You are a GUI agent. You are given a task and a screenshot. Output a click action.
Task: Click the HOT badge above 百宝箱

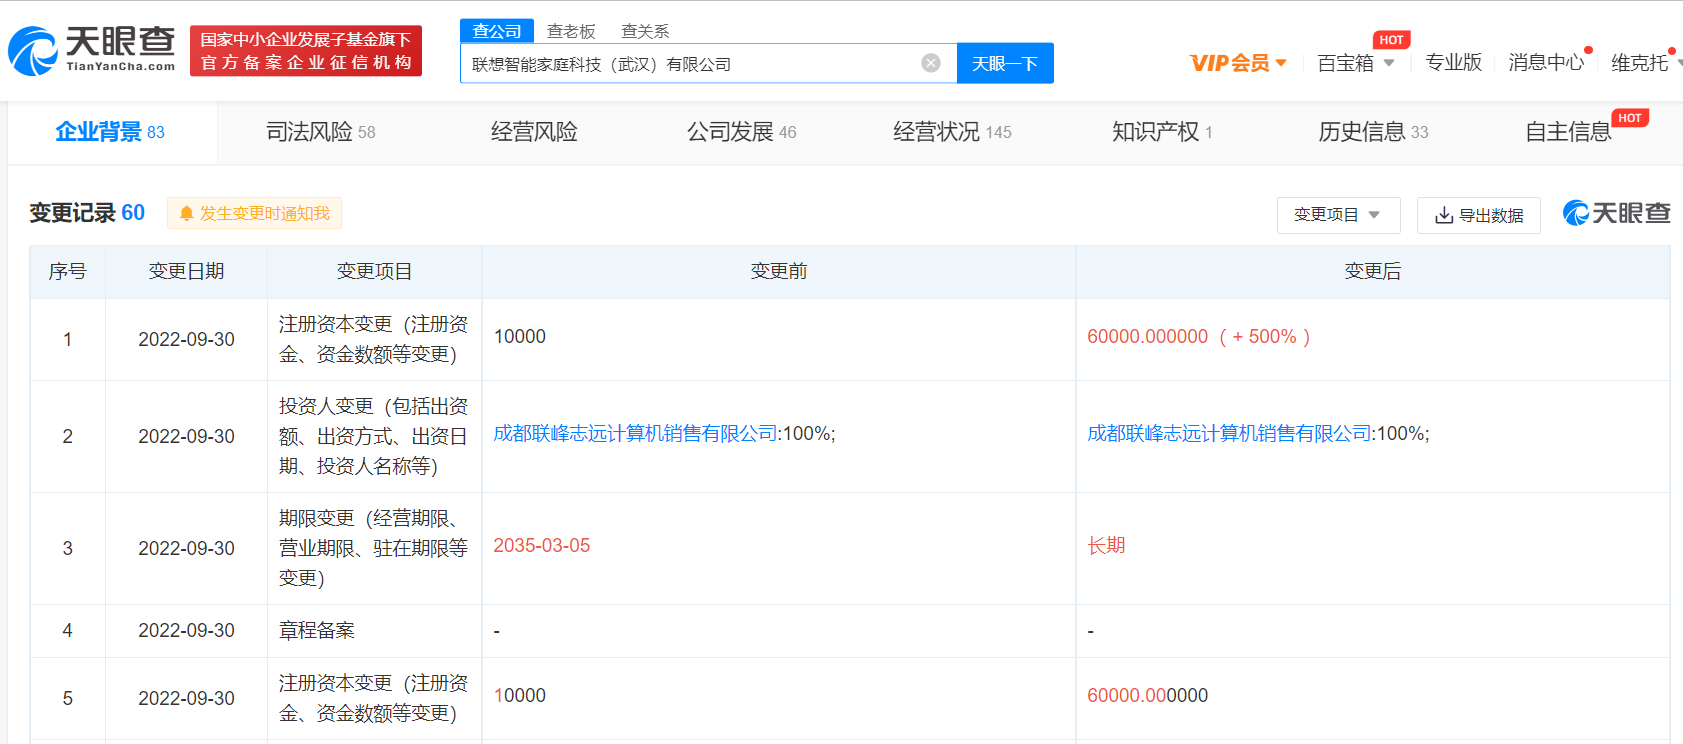[x=1391, y=40]
